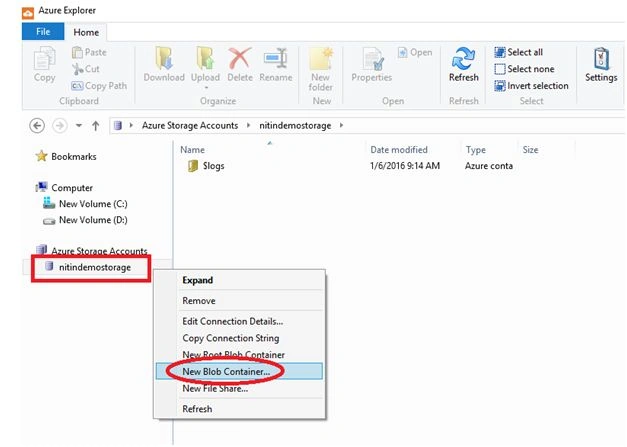Go back with the back arrow
The image size is (627, 447).
(37, 126)
